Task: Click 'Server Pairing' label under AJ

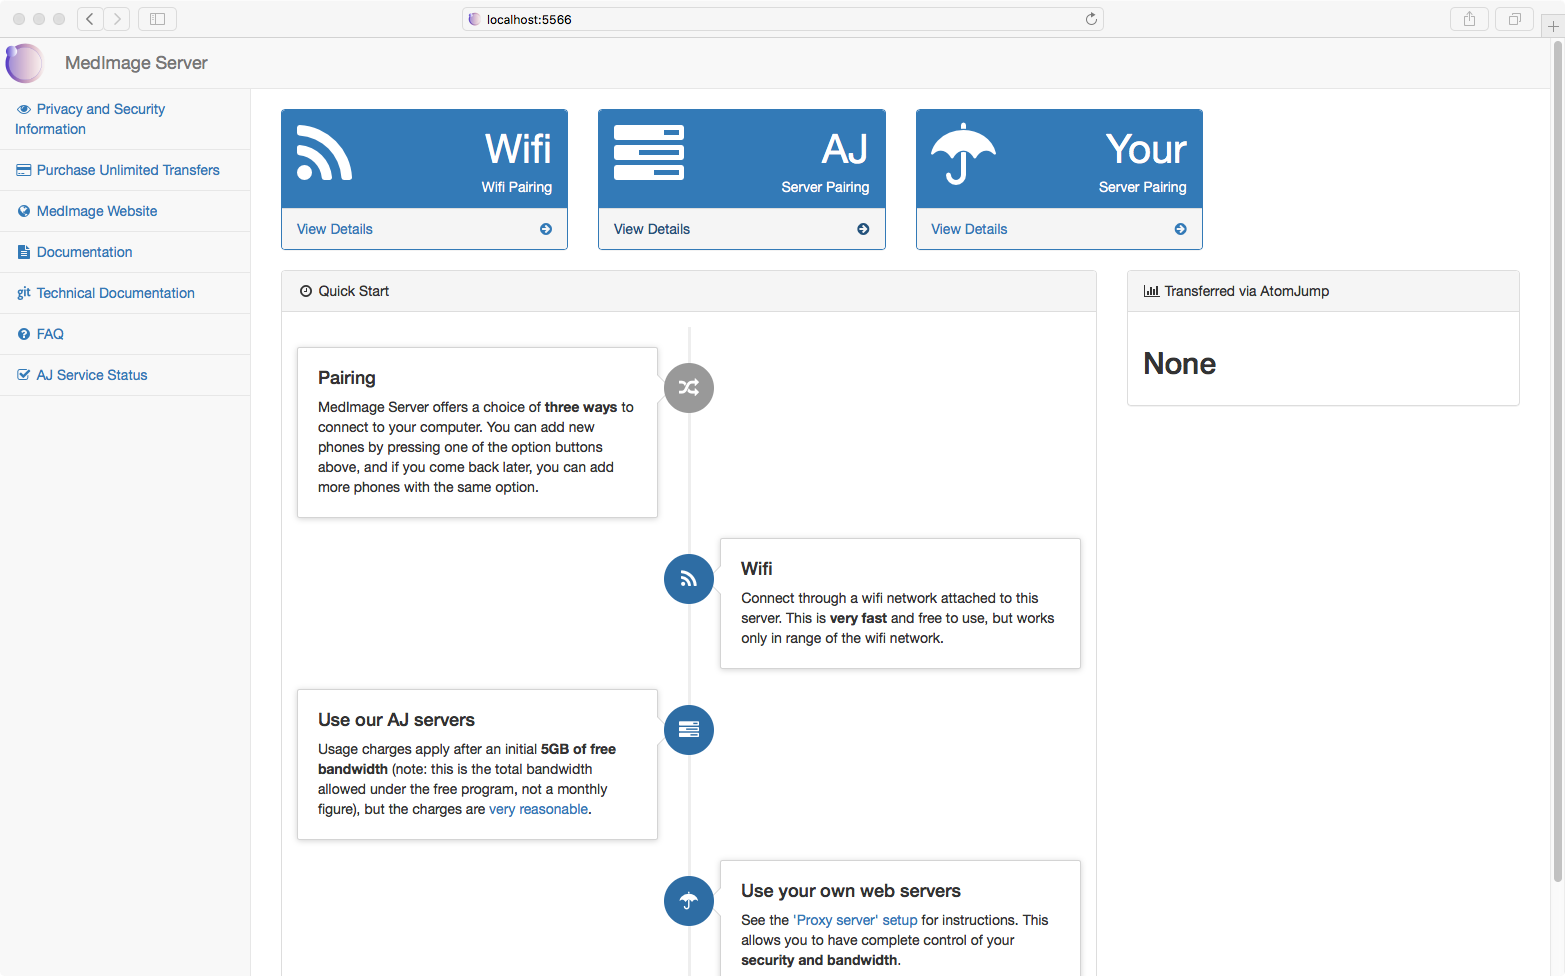Action: (825, 187)
